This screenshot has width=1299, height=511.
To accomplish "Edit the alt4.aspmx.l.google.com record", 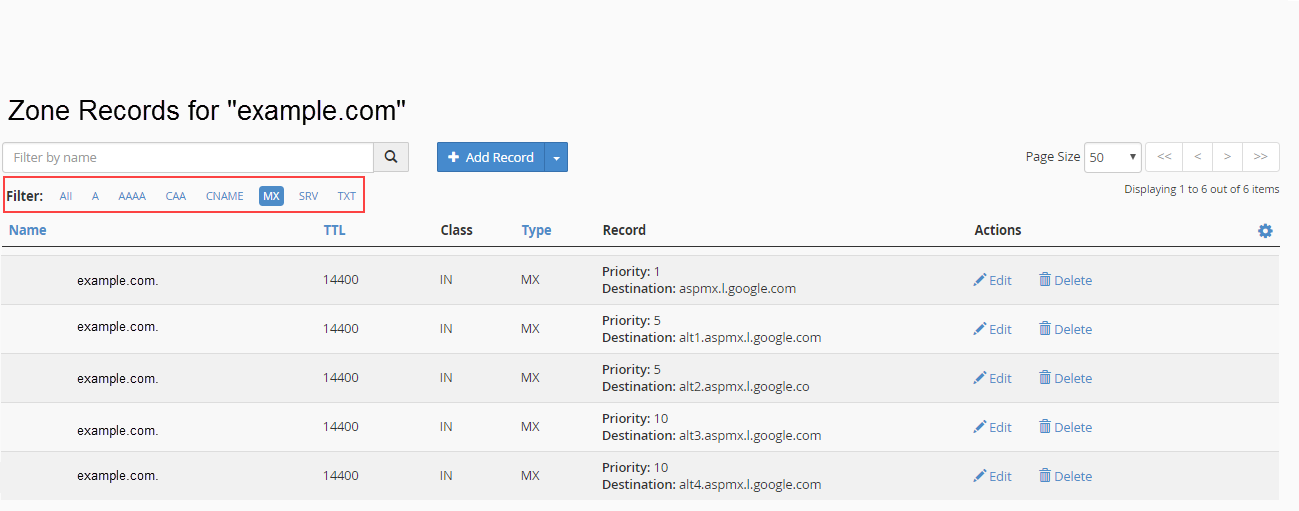I will tap(992, 477).
